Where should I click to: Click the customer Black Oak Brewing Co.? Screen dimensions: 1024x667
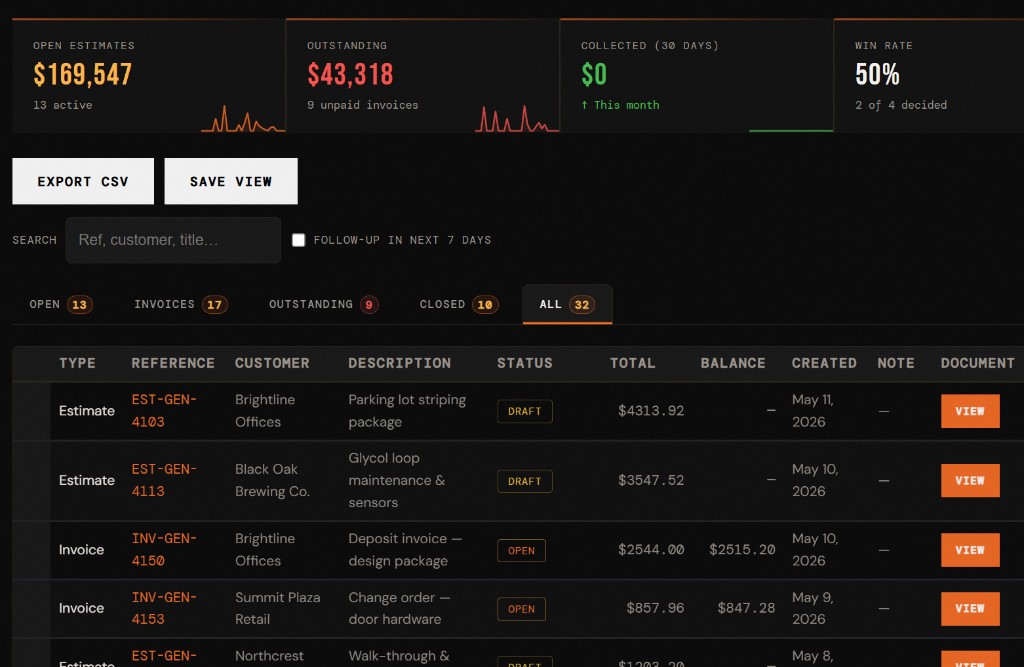tap(272, 480)
